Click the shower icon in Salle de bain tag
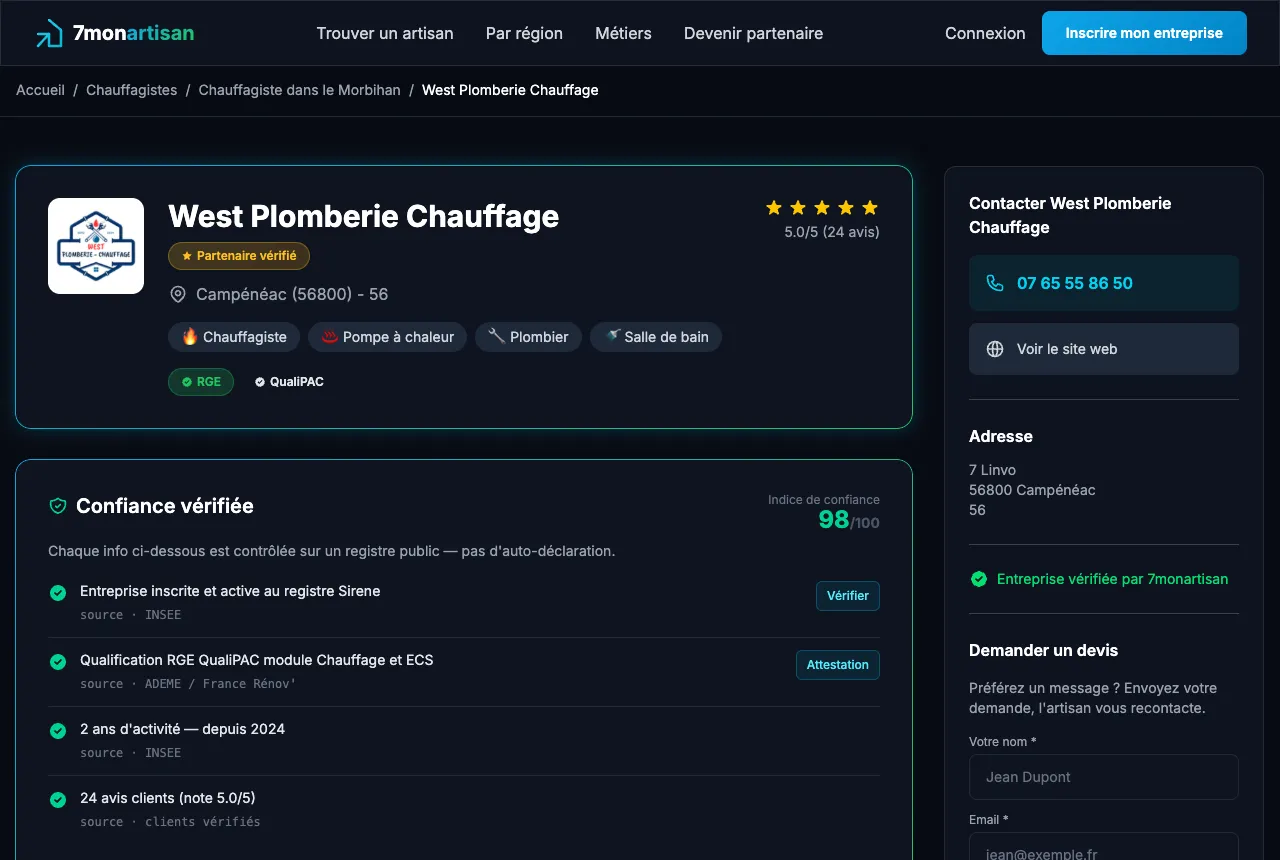The image size is (1280, 860). [612, 337]
